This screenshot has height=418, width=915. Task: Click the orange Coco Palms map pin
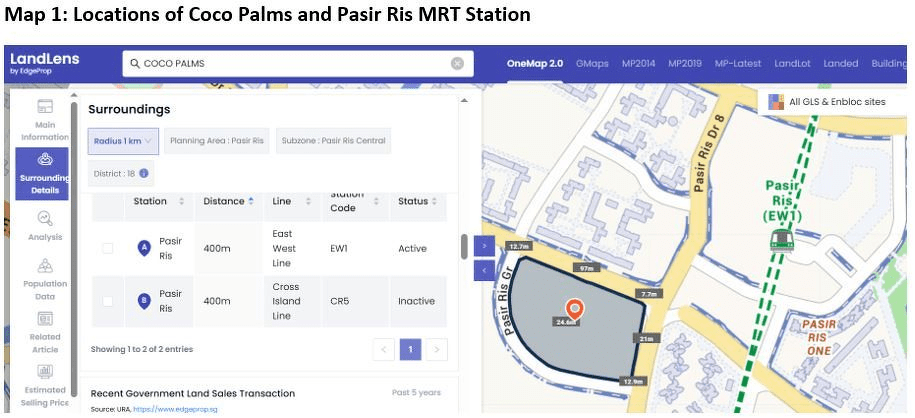click(x=573, y=308)
